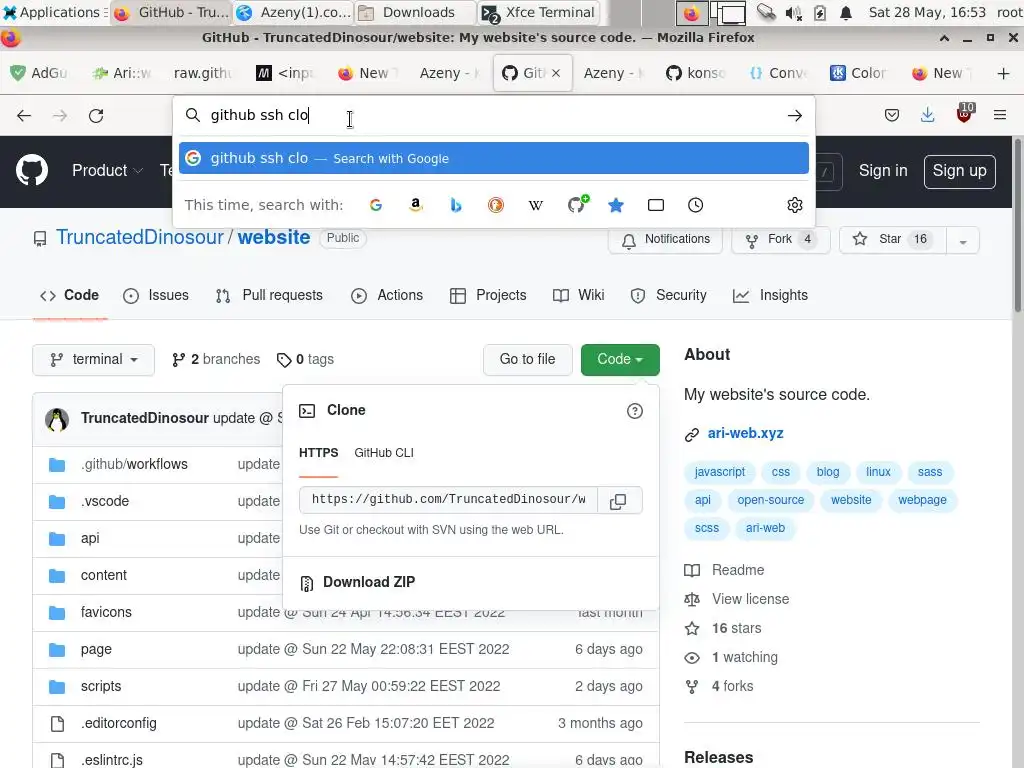
Task: Search this time with DuckDuckGo icon
Action: tap(496, 205)
